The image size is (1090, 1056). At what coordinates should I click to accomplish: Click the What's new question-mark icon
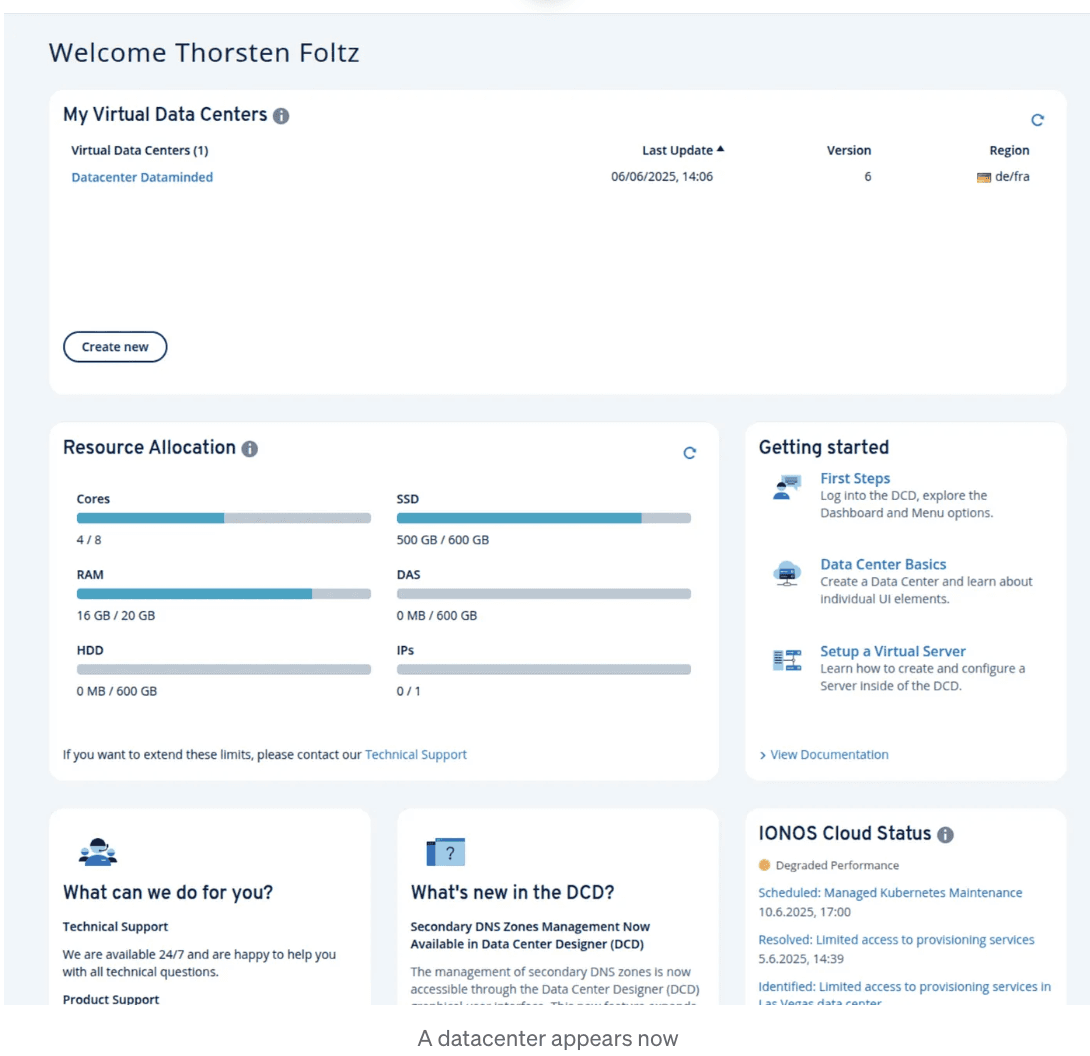click(446, 852)
